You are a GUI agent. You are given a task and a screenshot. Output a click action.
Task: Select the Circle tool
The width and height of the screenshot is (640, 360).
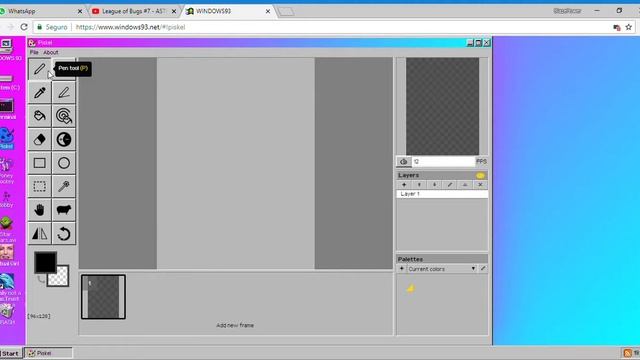(x=64, y=163)
